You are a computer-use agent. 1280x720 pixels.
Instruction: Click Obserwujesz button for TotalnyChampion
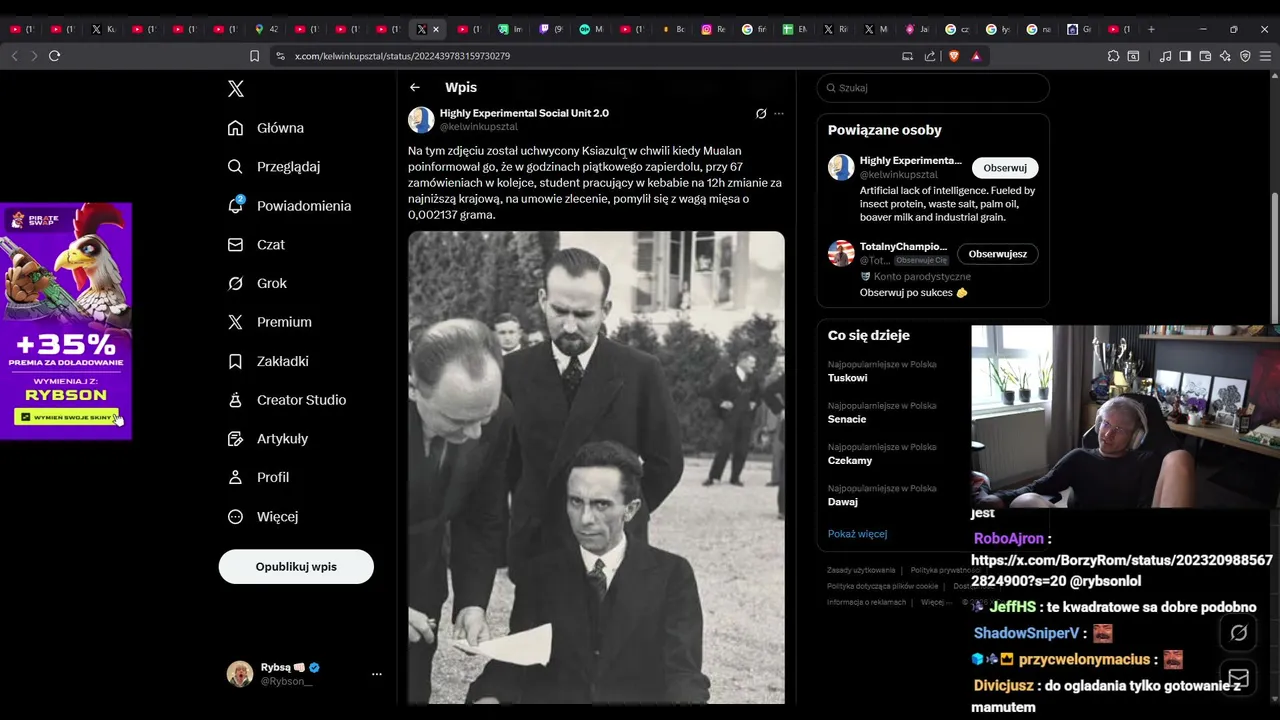(x=998, y=254)
